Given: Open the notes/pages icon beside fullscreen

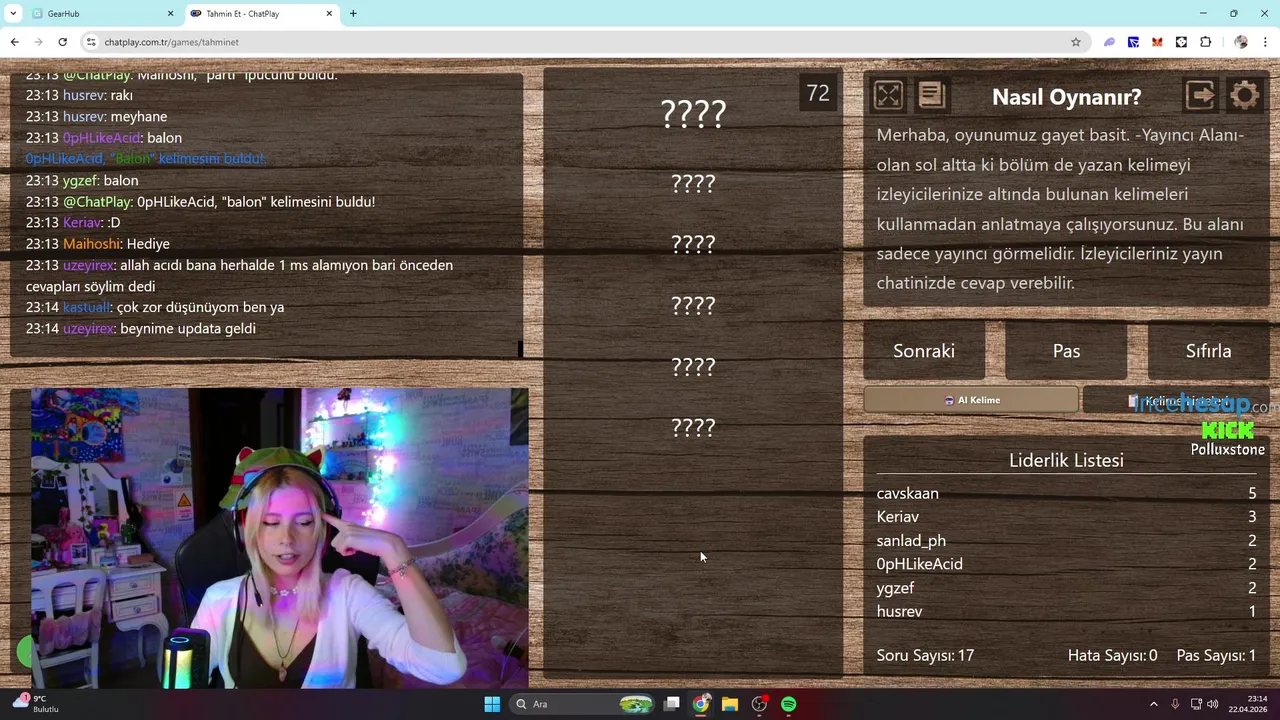Looking at the screenshot, I should coord(931,95).
